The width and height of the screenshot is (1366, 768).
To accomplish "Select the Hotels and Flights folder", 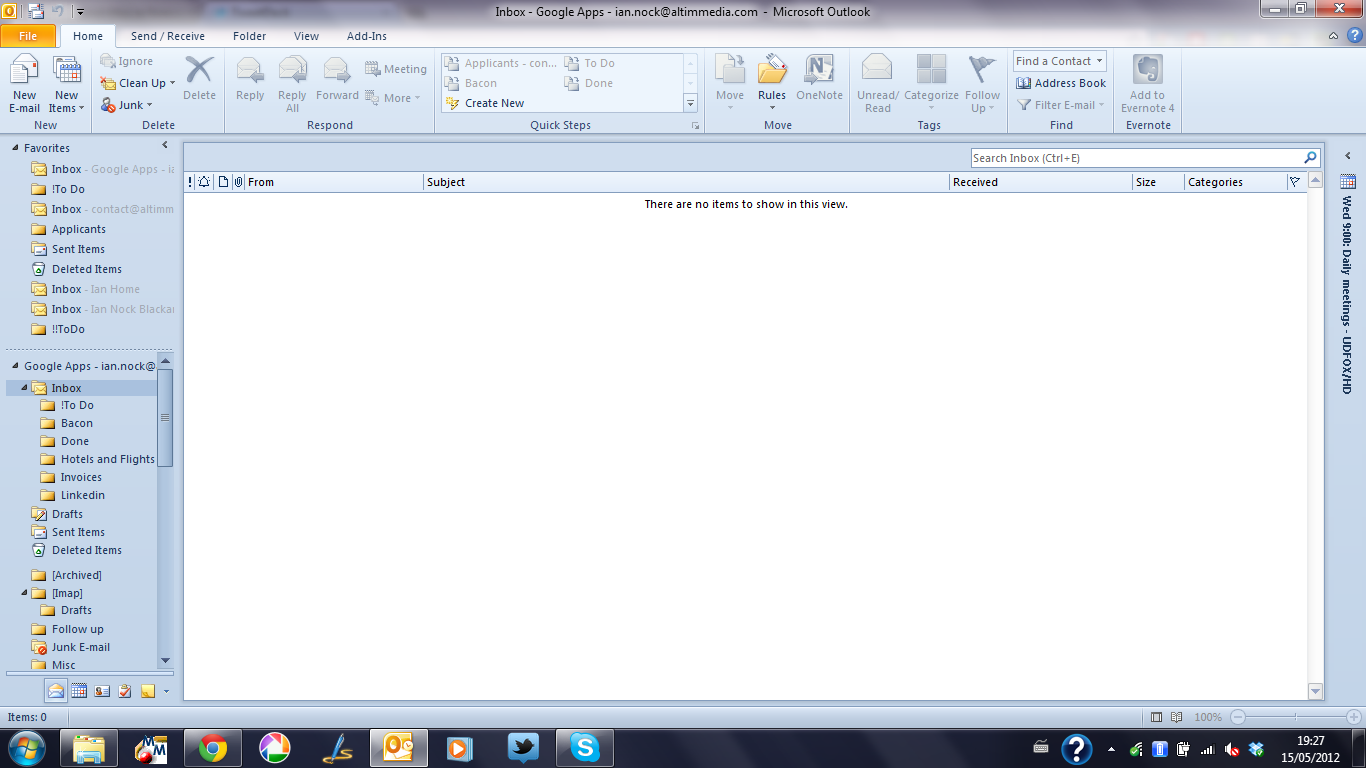I will pos(107,459).
